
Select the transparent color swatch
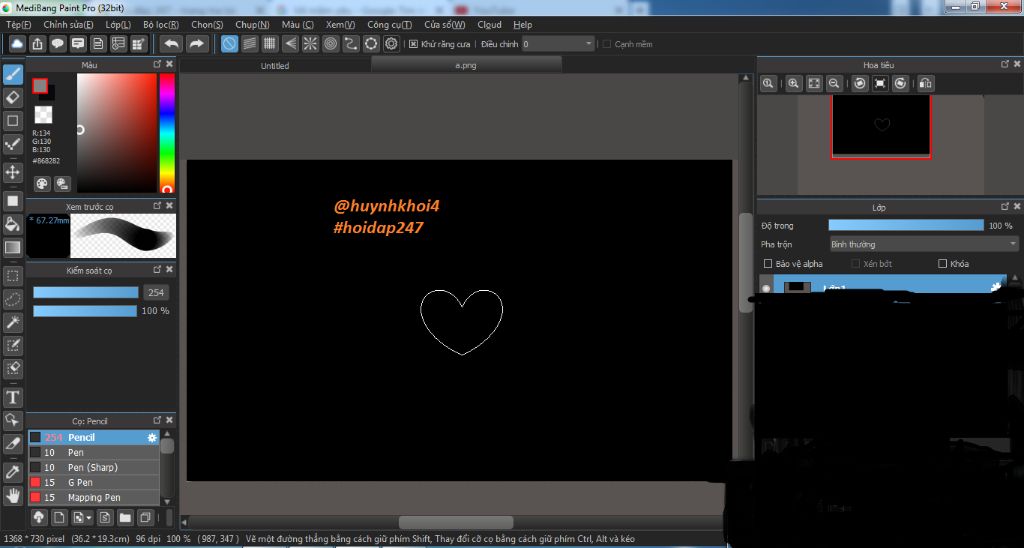43,114
